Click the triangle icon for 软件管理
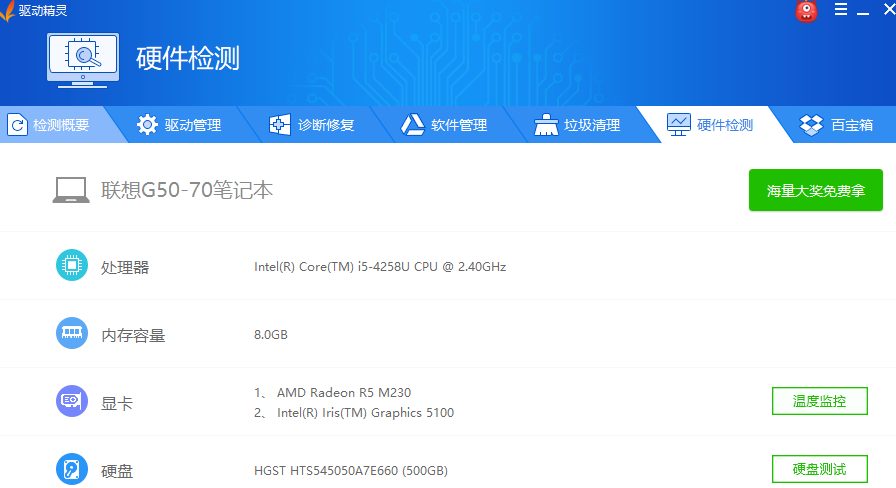896x488 pixels. pos(413,125)
